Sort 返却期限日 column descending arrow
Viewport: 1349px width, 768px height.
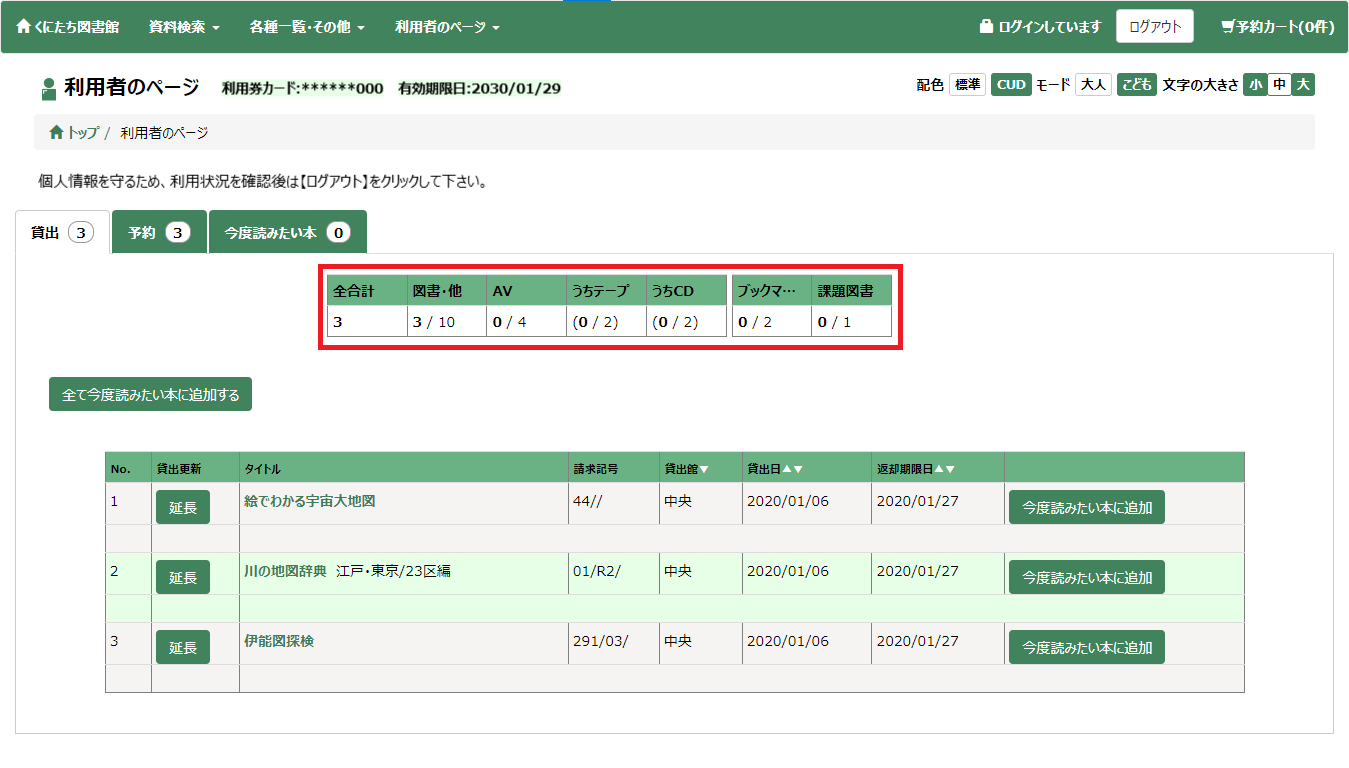coord(949,469)
